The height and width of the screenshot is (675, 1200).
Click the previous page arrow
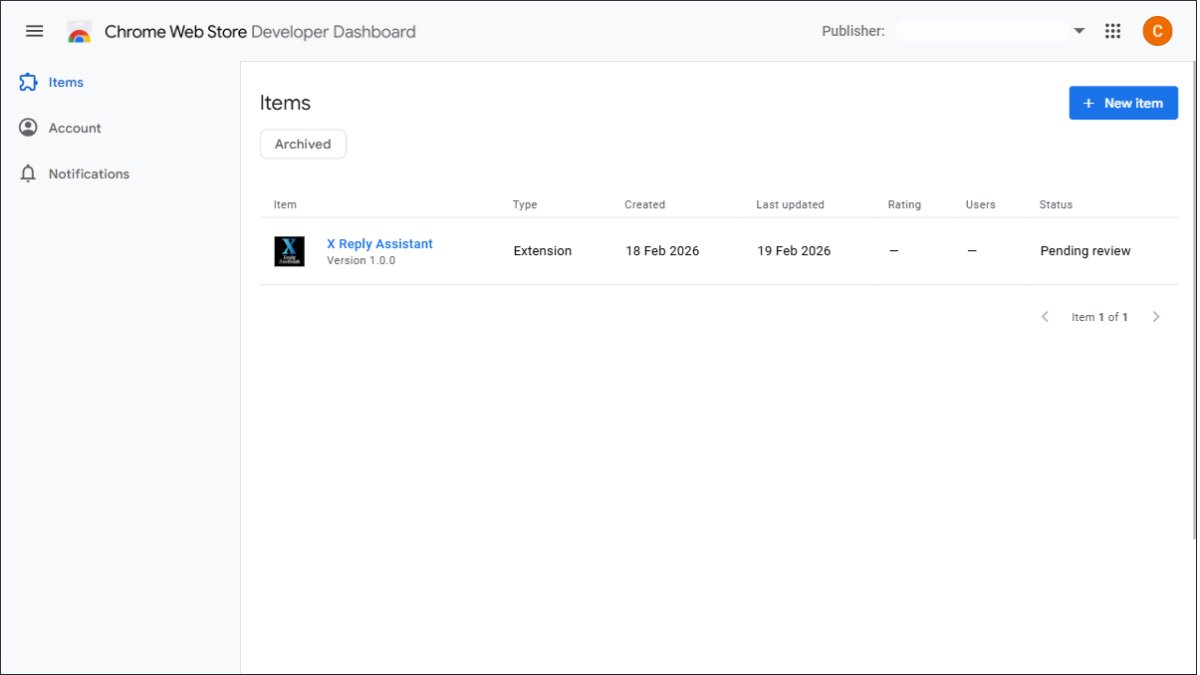click(1044, 316)
